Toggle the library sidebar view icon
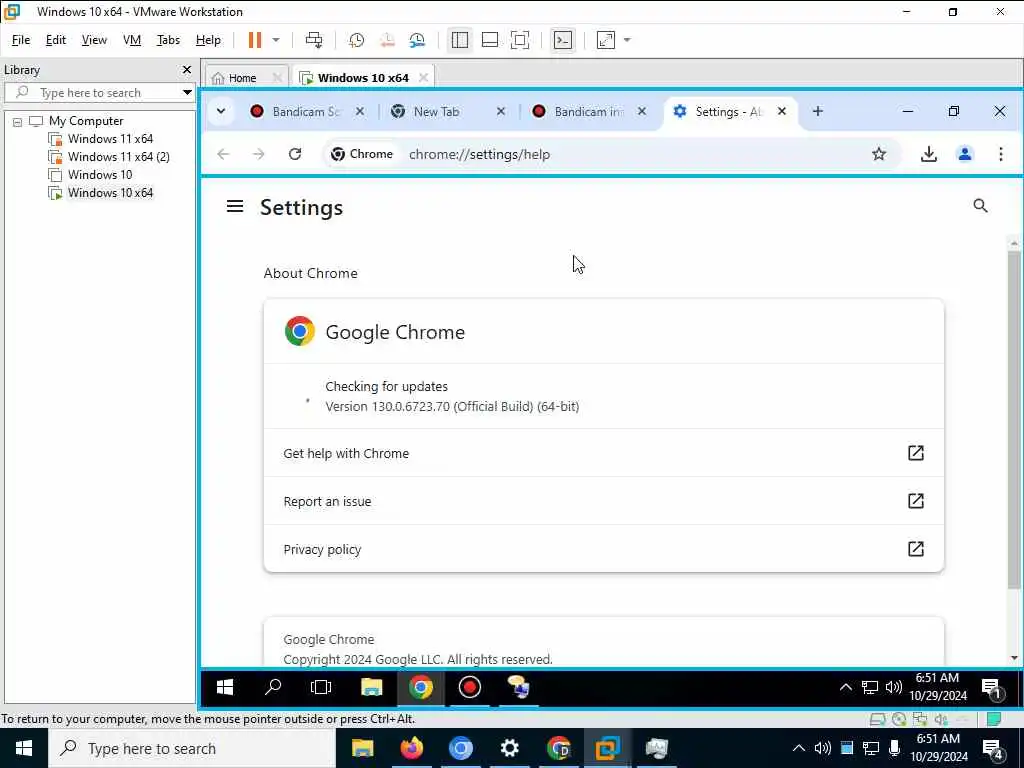Screen dimensions: 1024x768 pyautogui.click(x=460, y=40)
